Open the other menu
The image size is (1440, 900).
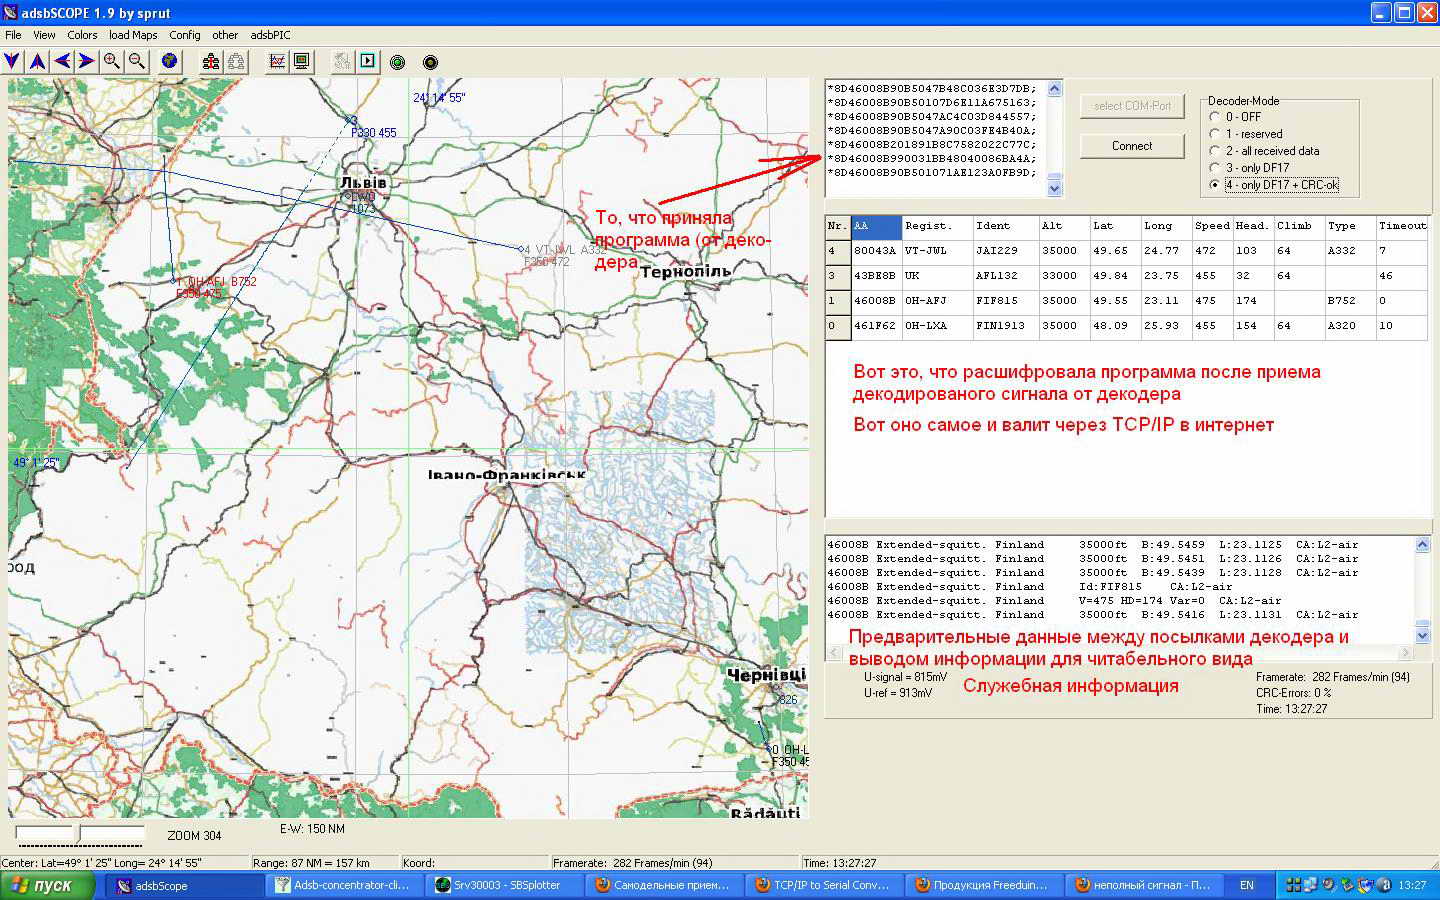click(225, 35)
